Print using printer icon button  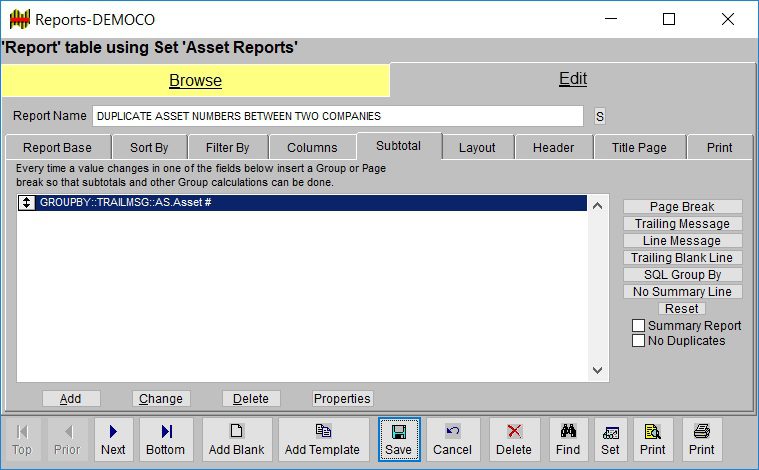(702, 440)
